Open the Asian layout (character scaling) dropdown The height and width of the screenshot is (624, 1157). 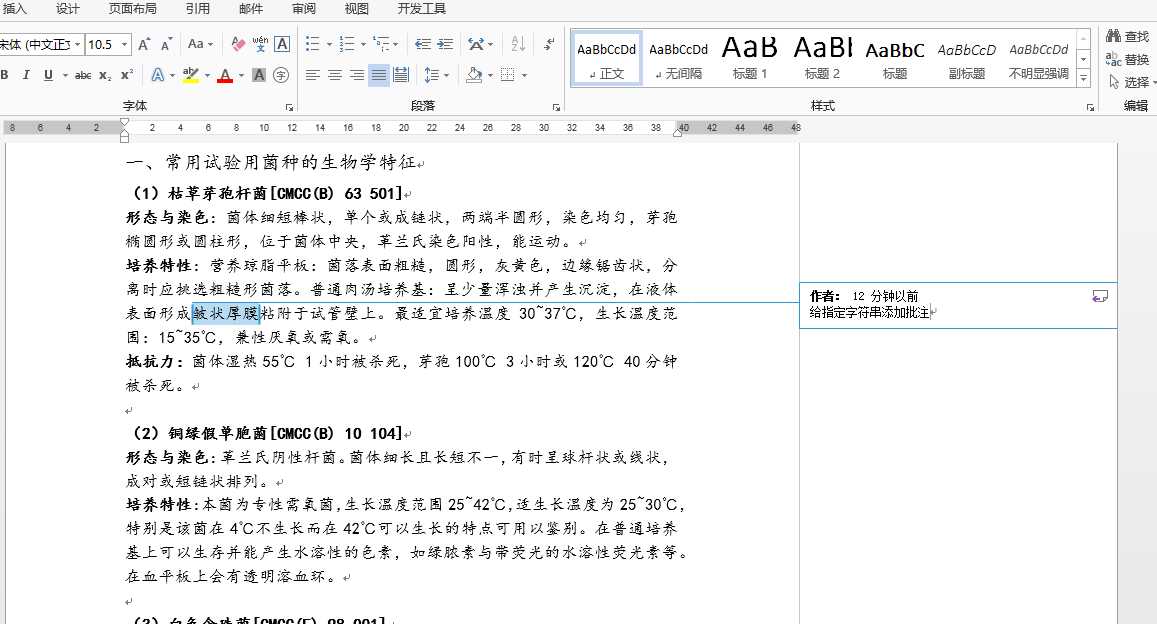click(480, 44)
